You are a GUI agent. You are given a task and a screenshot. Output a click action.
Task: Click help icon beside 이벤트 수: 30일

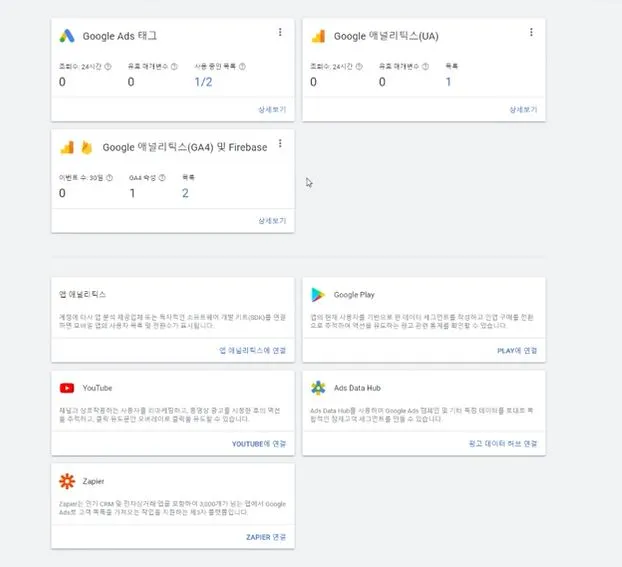pos(109,177)
